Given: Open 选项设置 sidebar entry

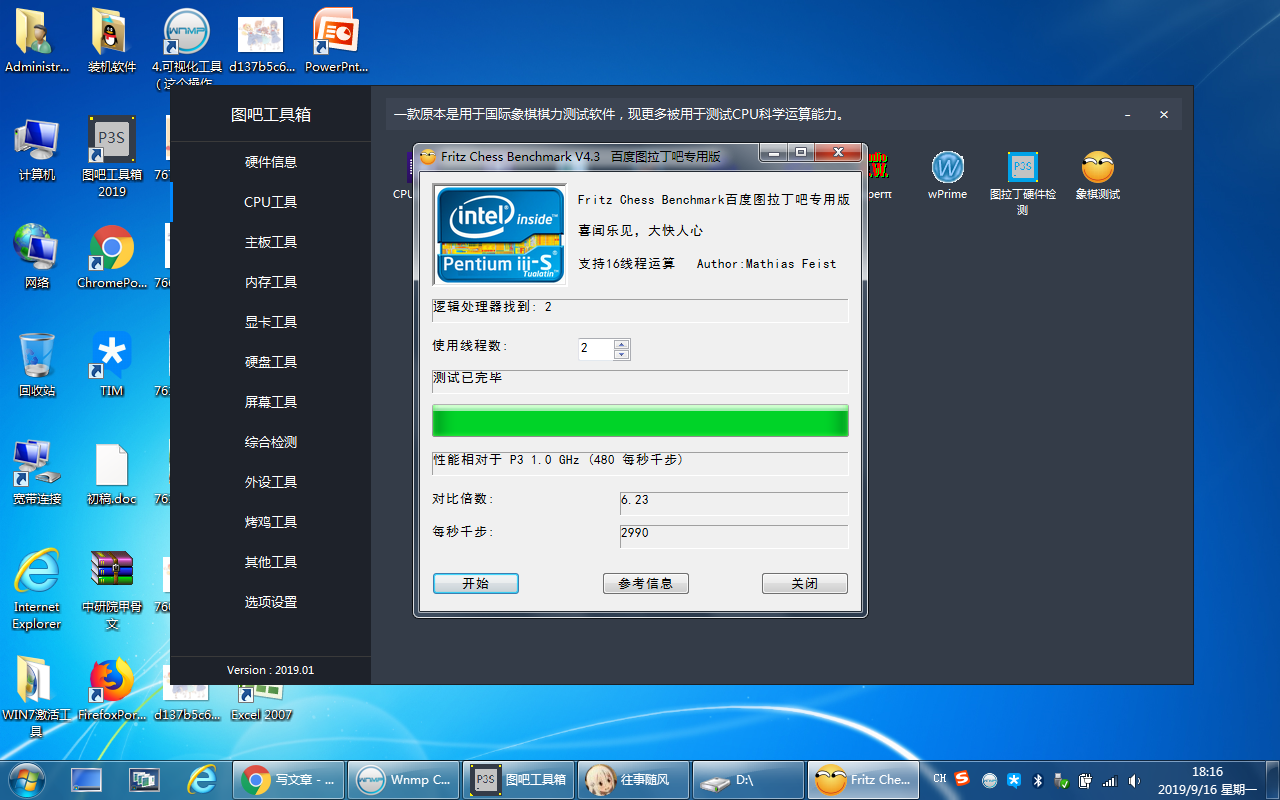Looking at the screenshot, I should tap(270, 601).
